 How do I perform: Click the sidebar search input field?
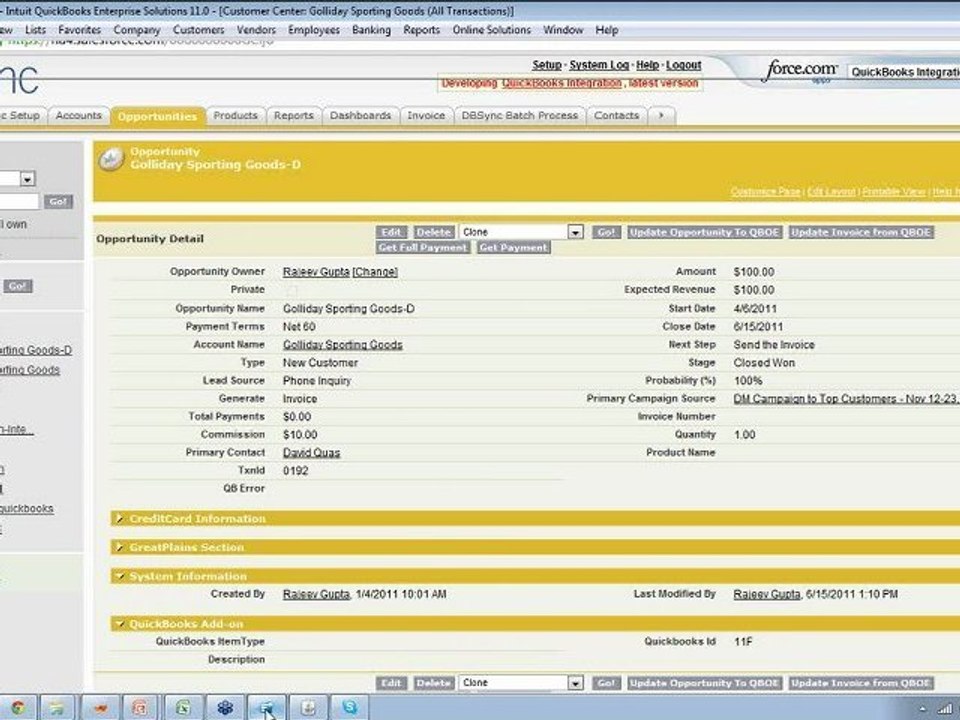18,201
